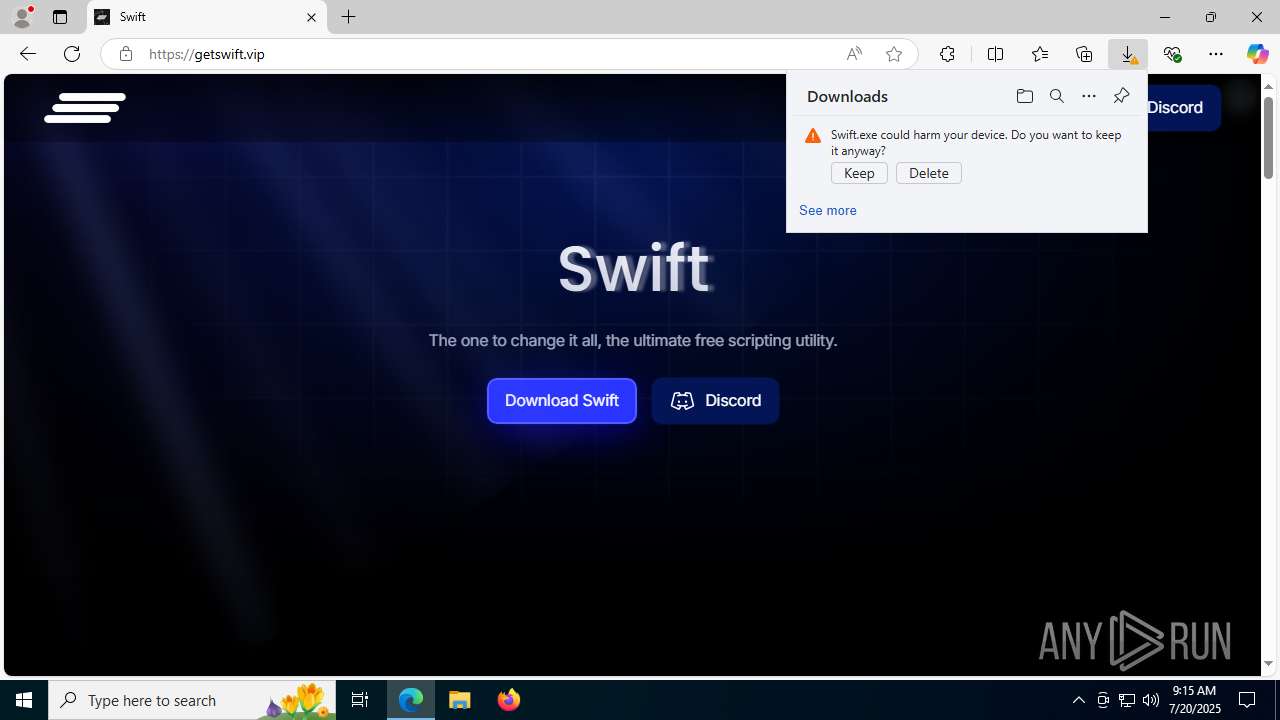This screenshot has width=1280, height=720.
Task: View site information lock icon
Action: click(x=125, y=54)
